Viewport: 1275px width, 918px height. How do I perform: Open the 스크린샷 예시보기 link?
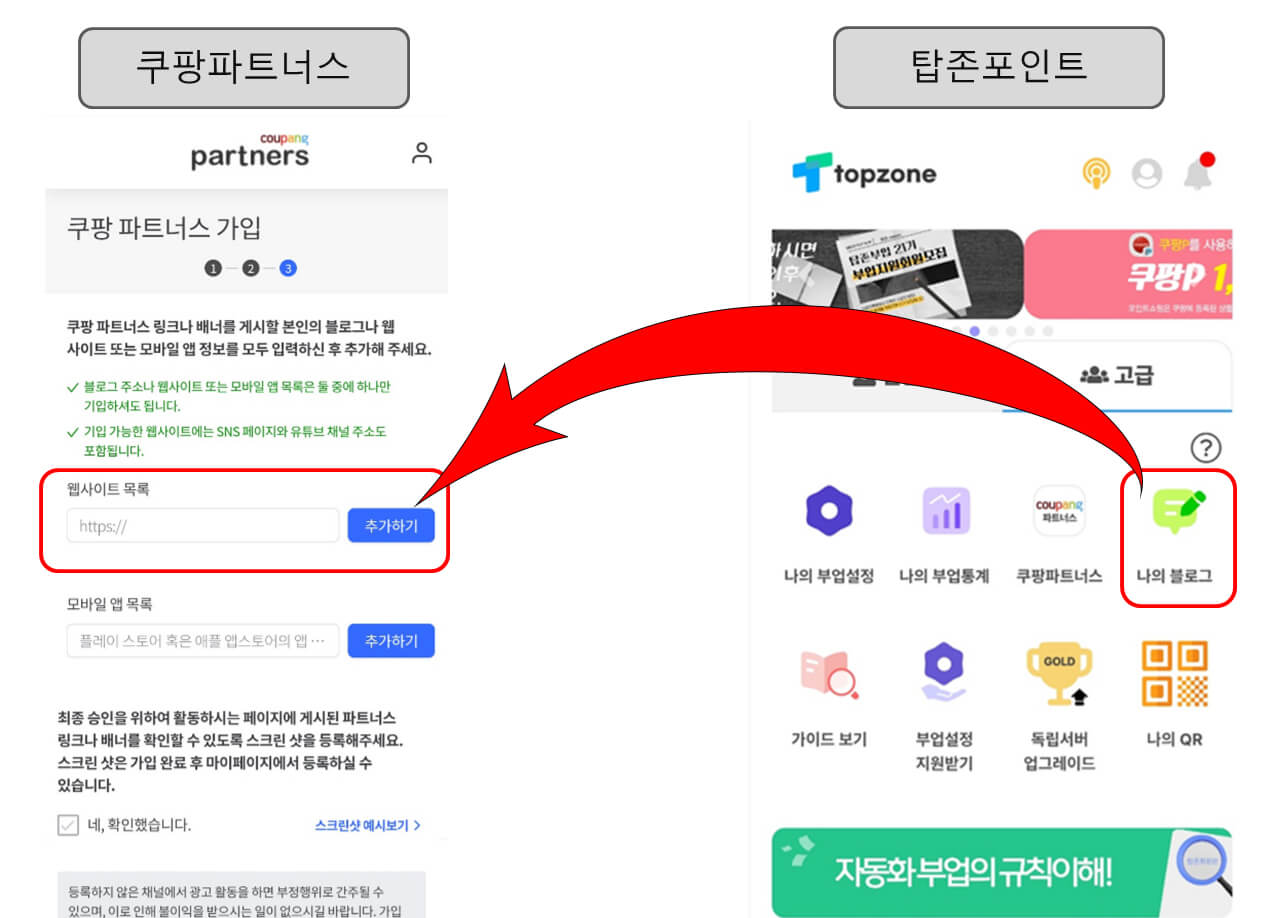point(368,825)
